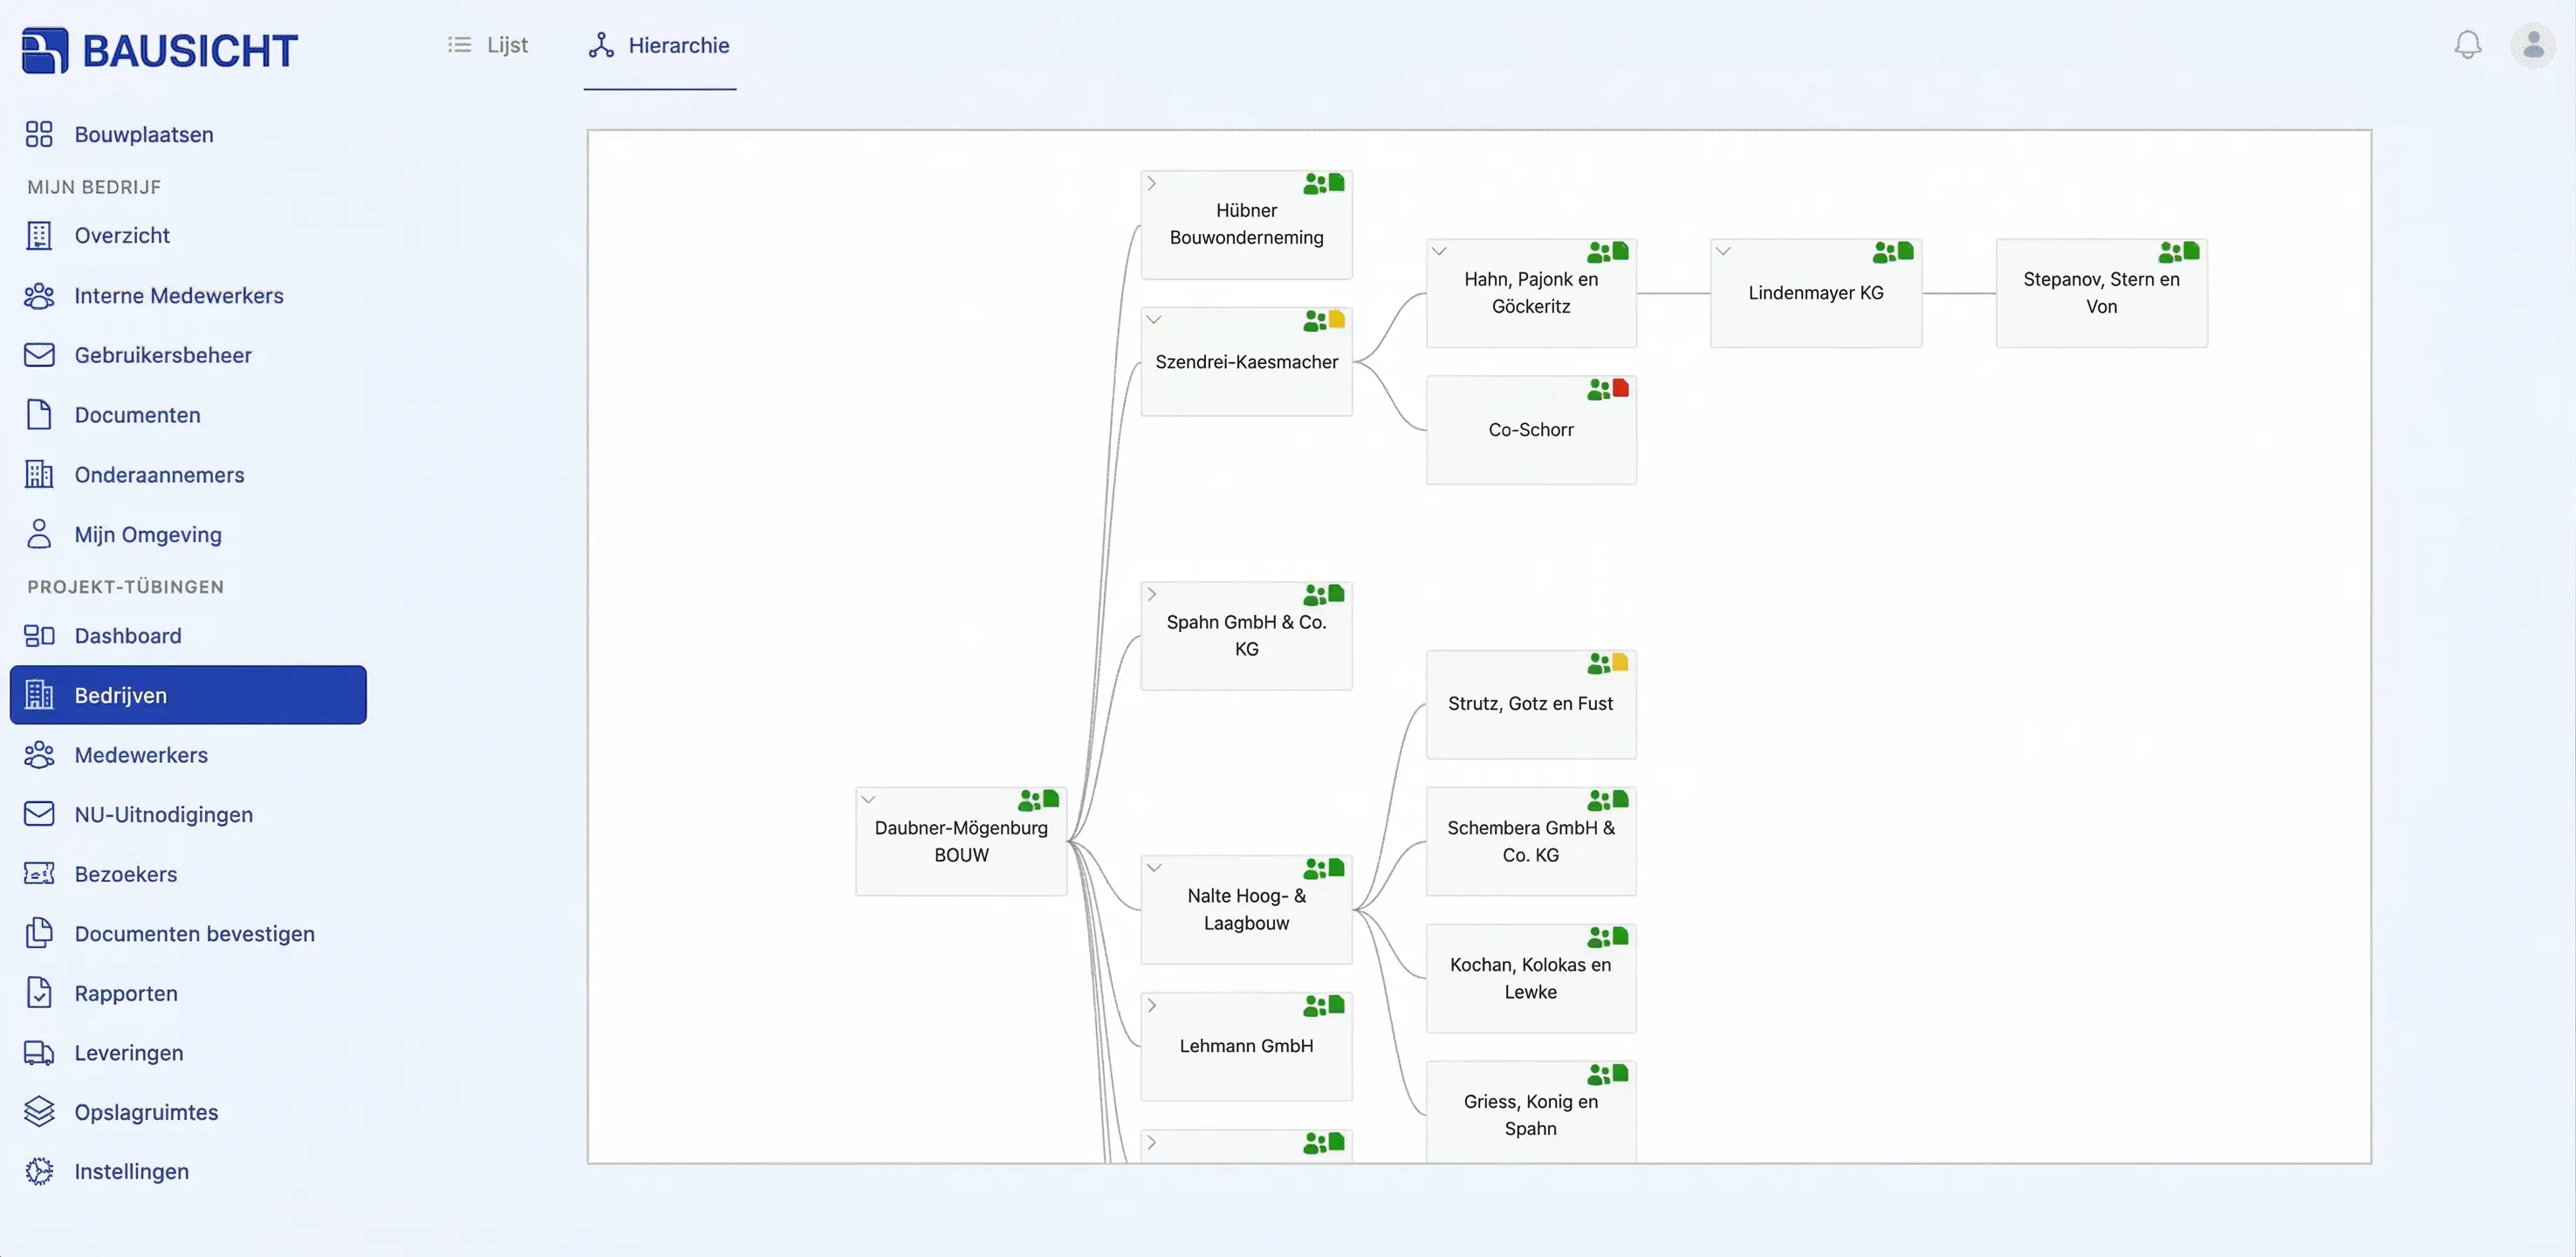2576x1257 pixels.
Task: Collapse the Szendrei-Kaesmacher node
Action: [x=1154, y=320]
